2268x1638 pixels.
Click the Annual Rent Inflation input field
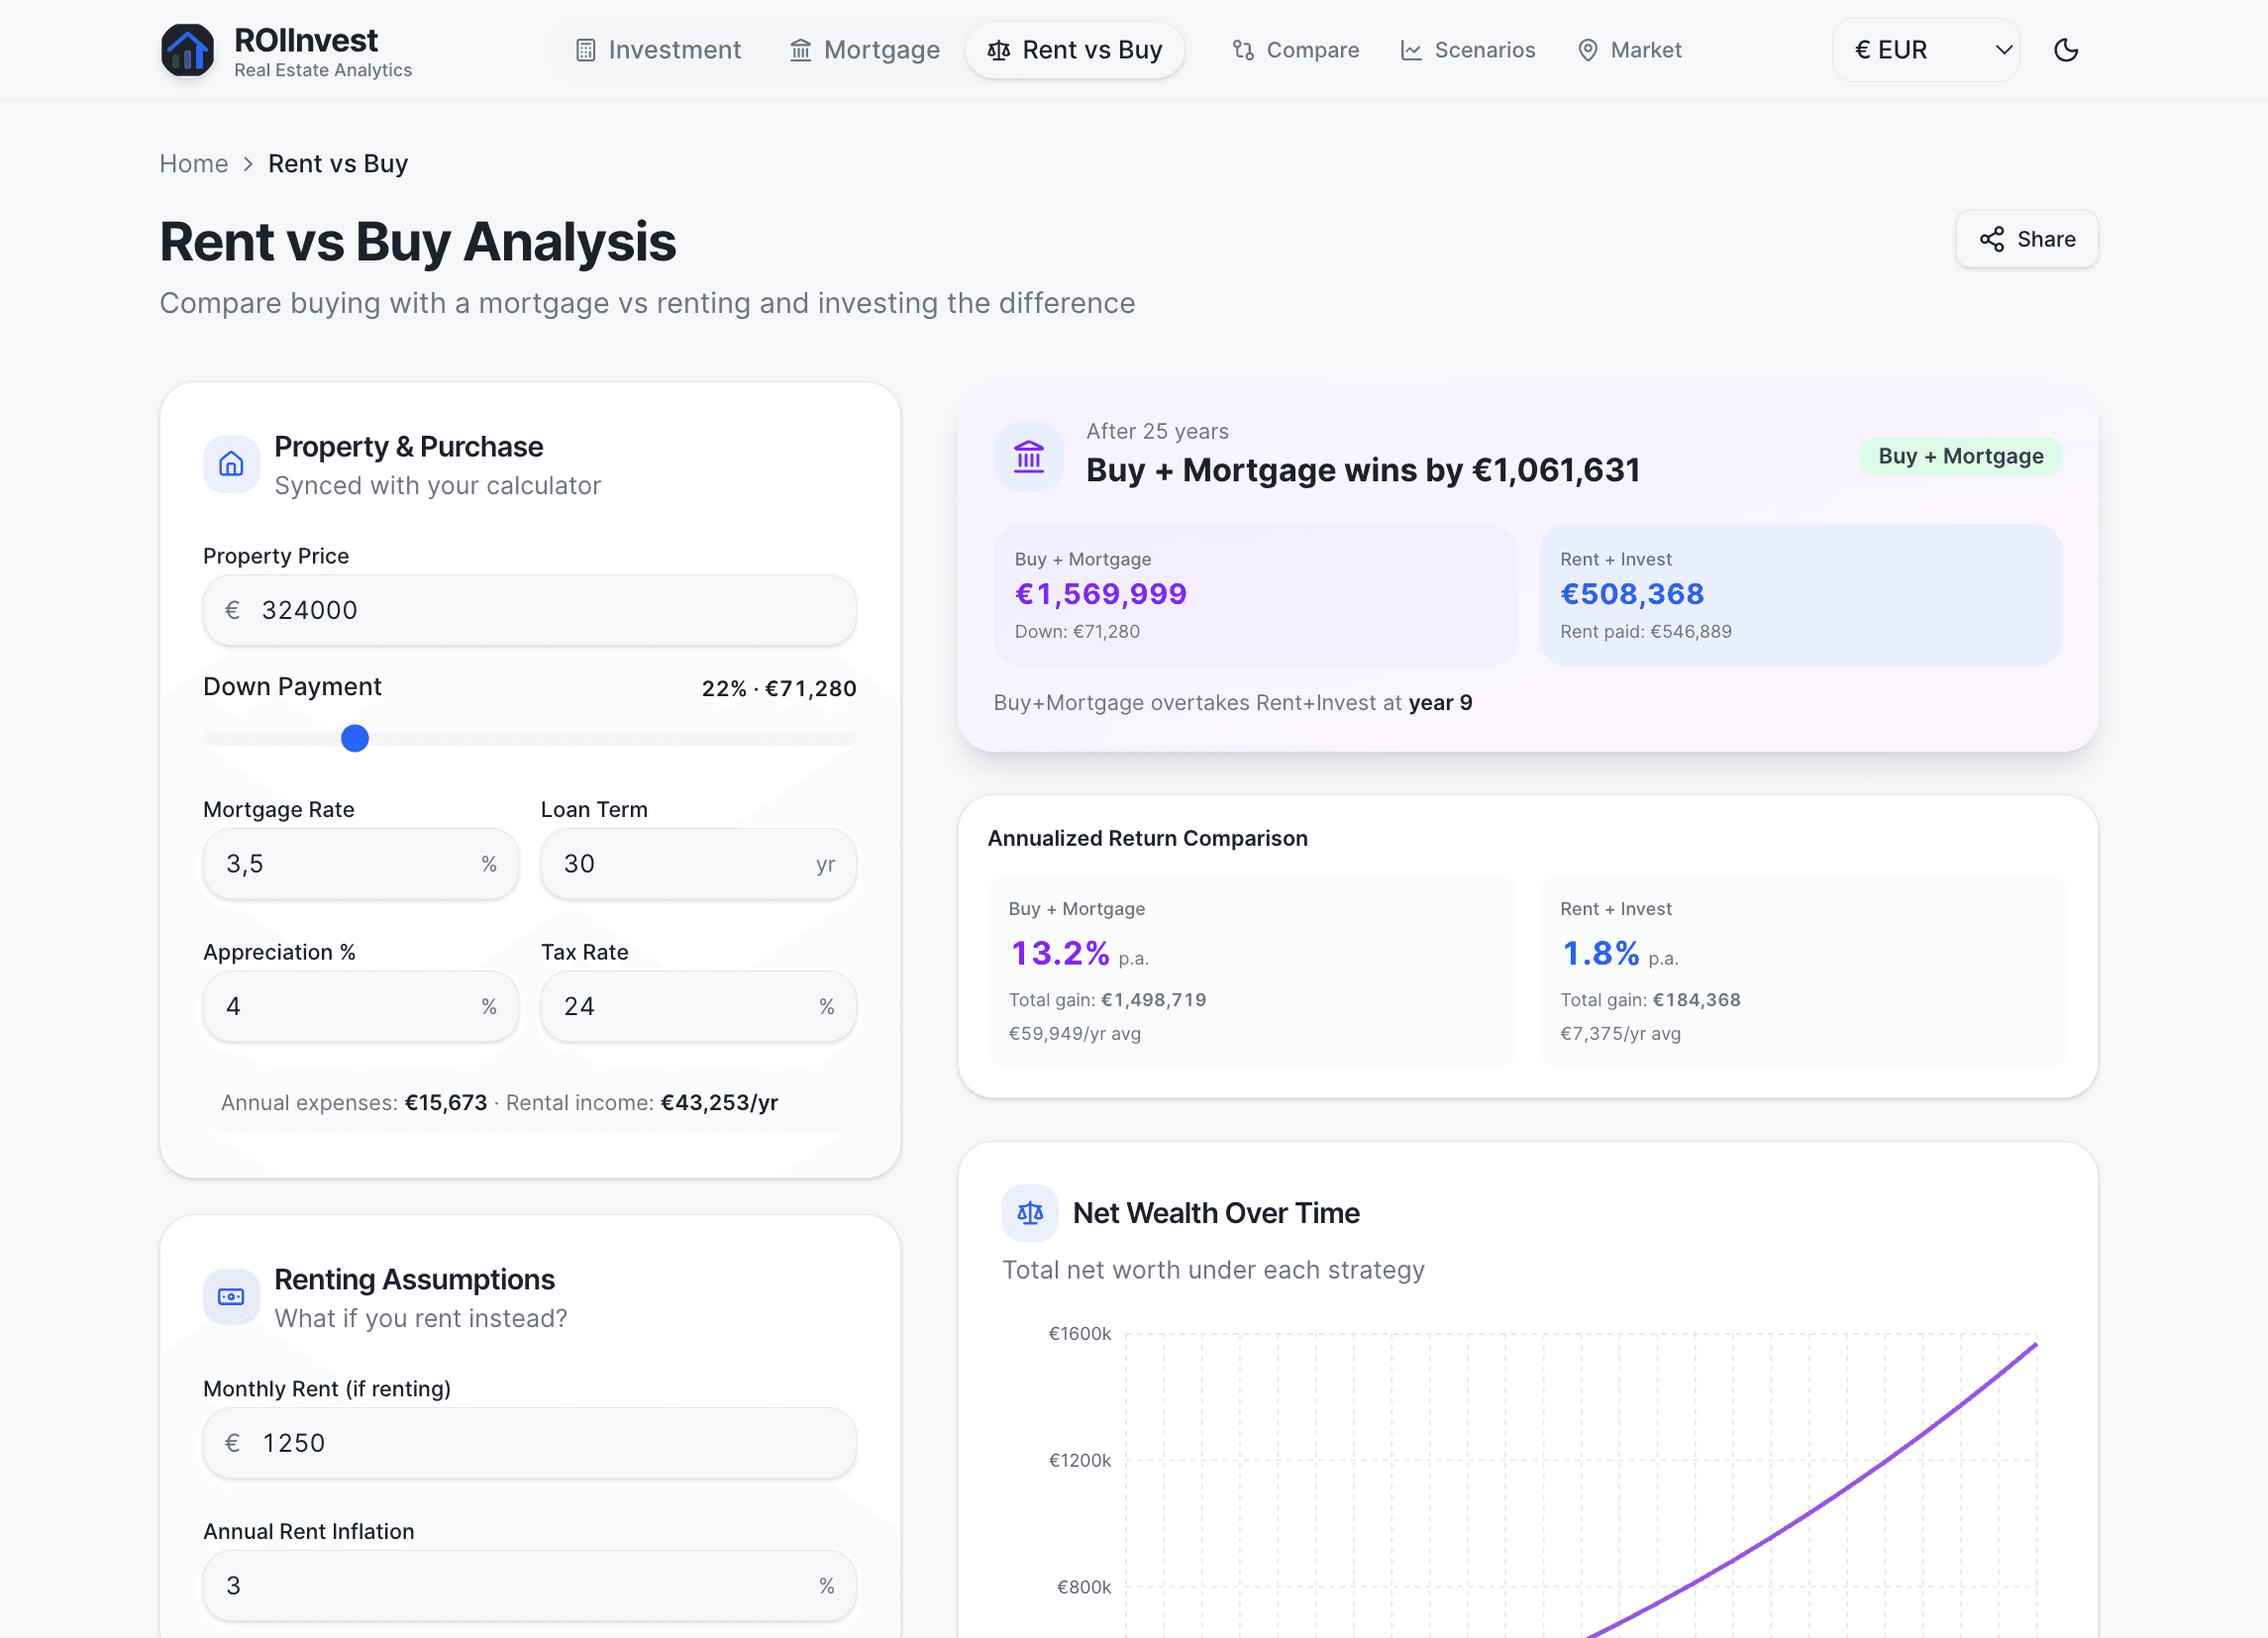(529, 1586)
